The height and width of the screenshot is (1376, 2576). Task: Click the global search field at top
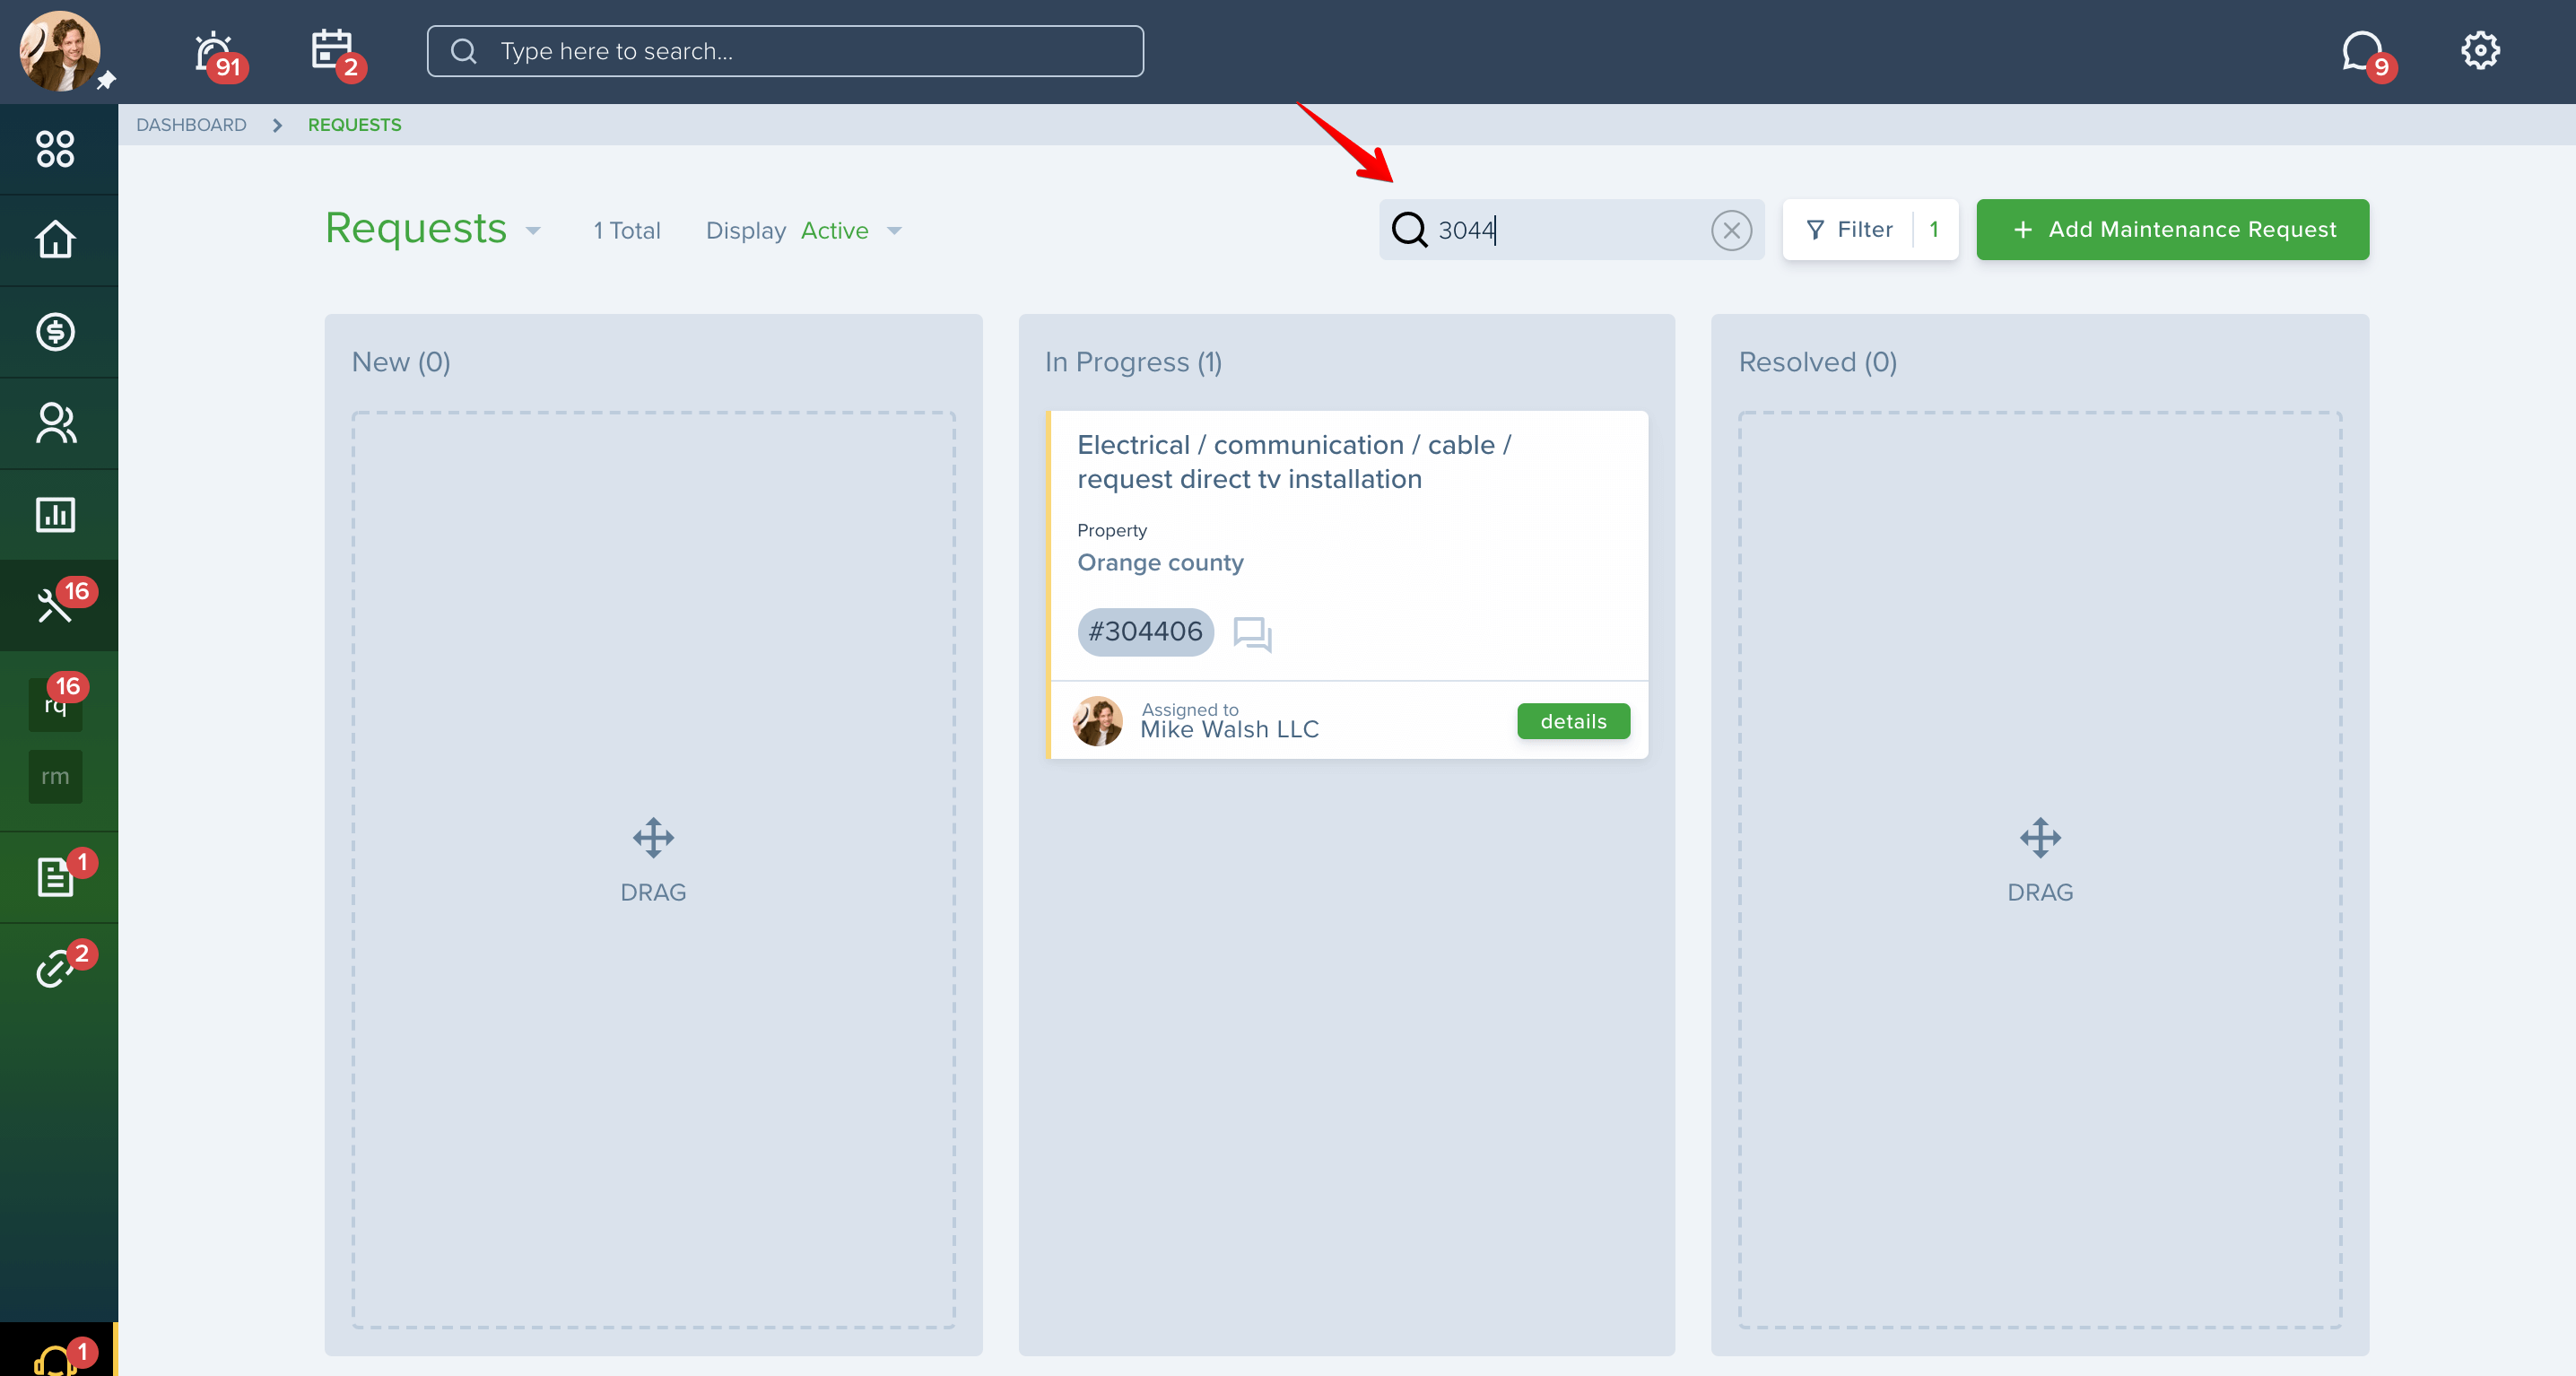[785, 51]
